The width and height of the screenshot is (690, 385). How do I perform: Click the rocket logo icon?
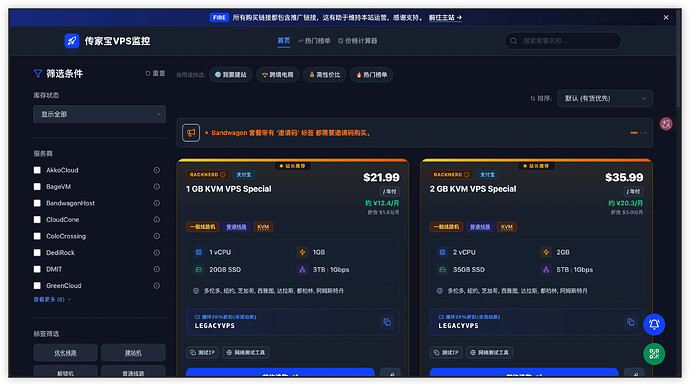click(72, 41)
